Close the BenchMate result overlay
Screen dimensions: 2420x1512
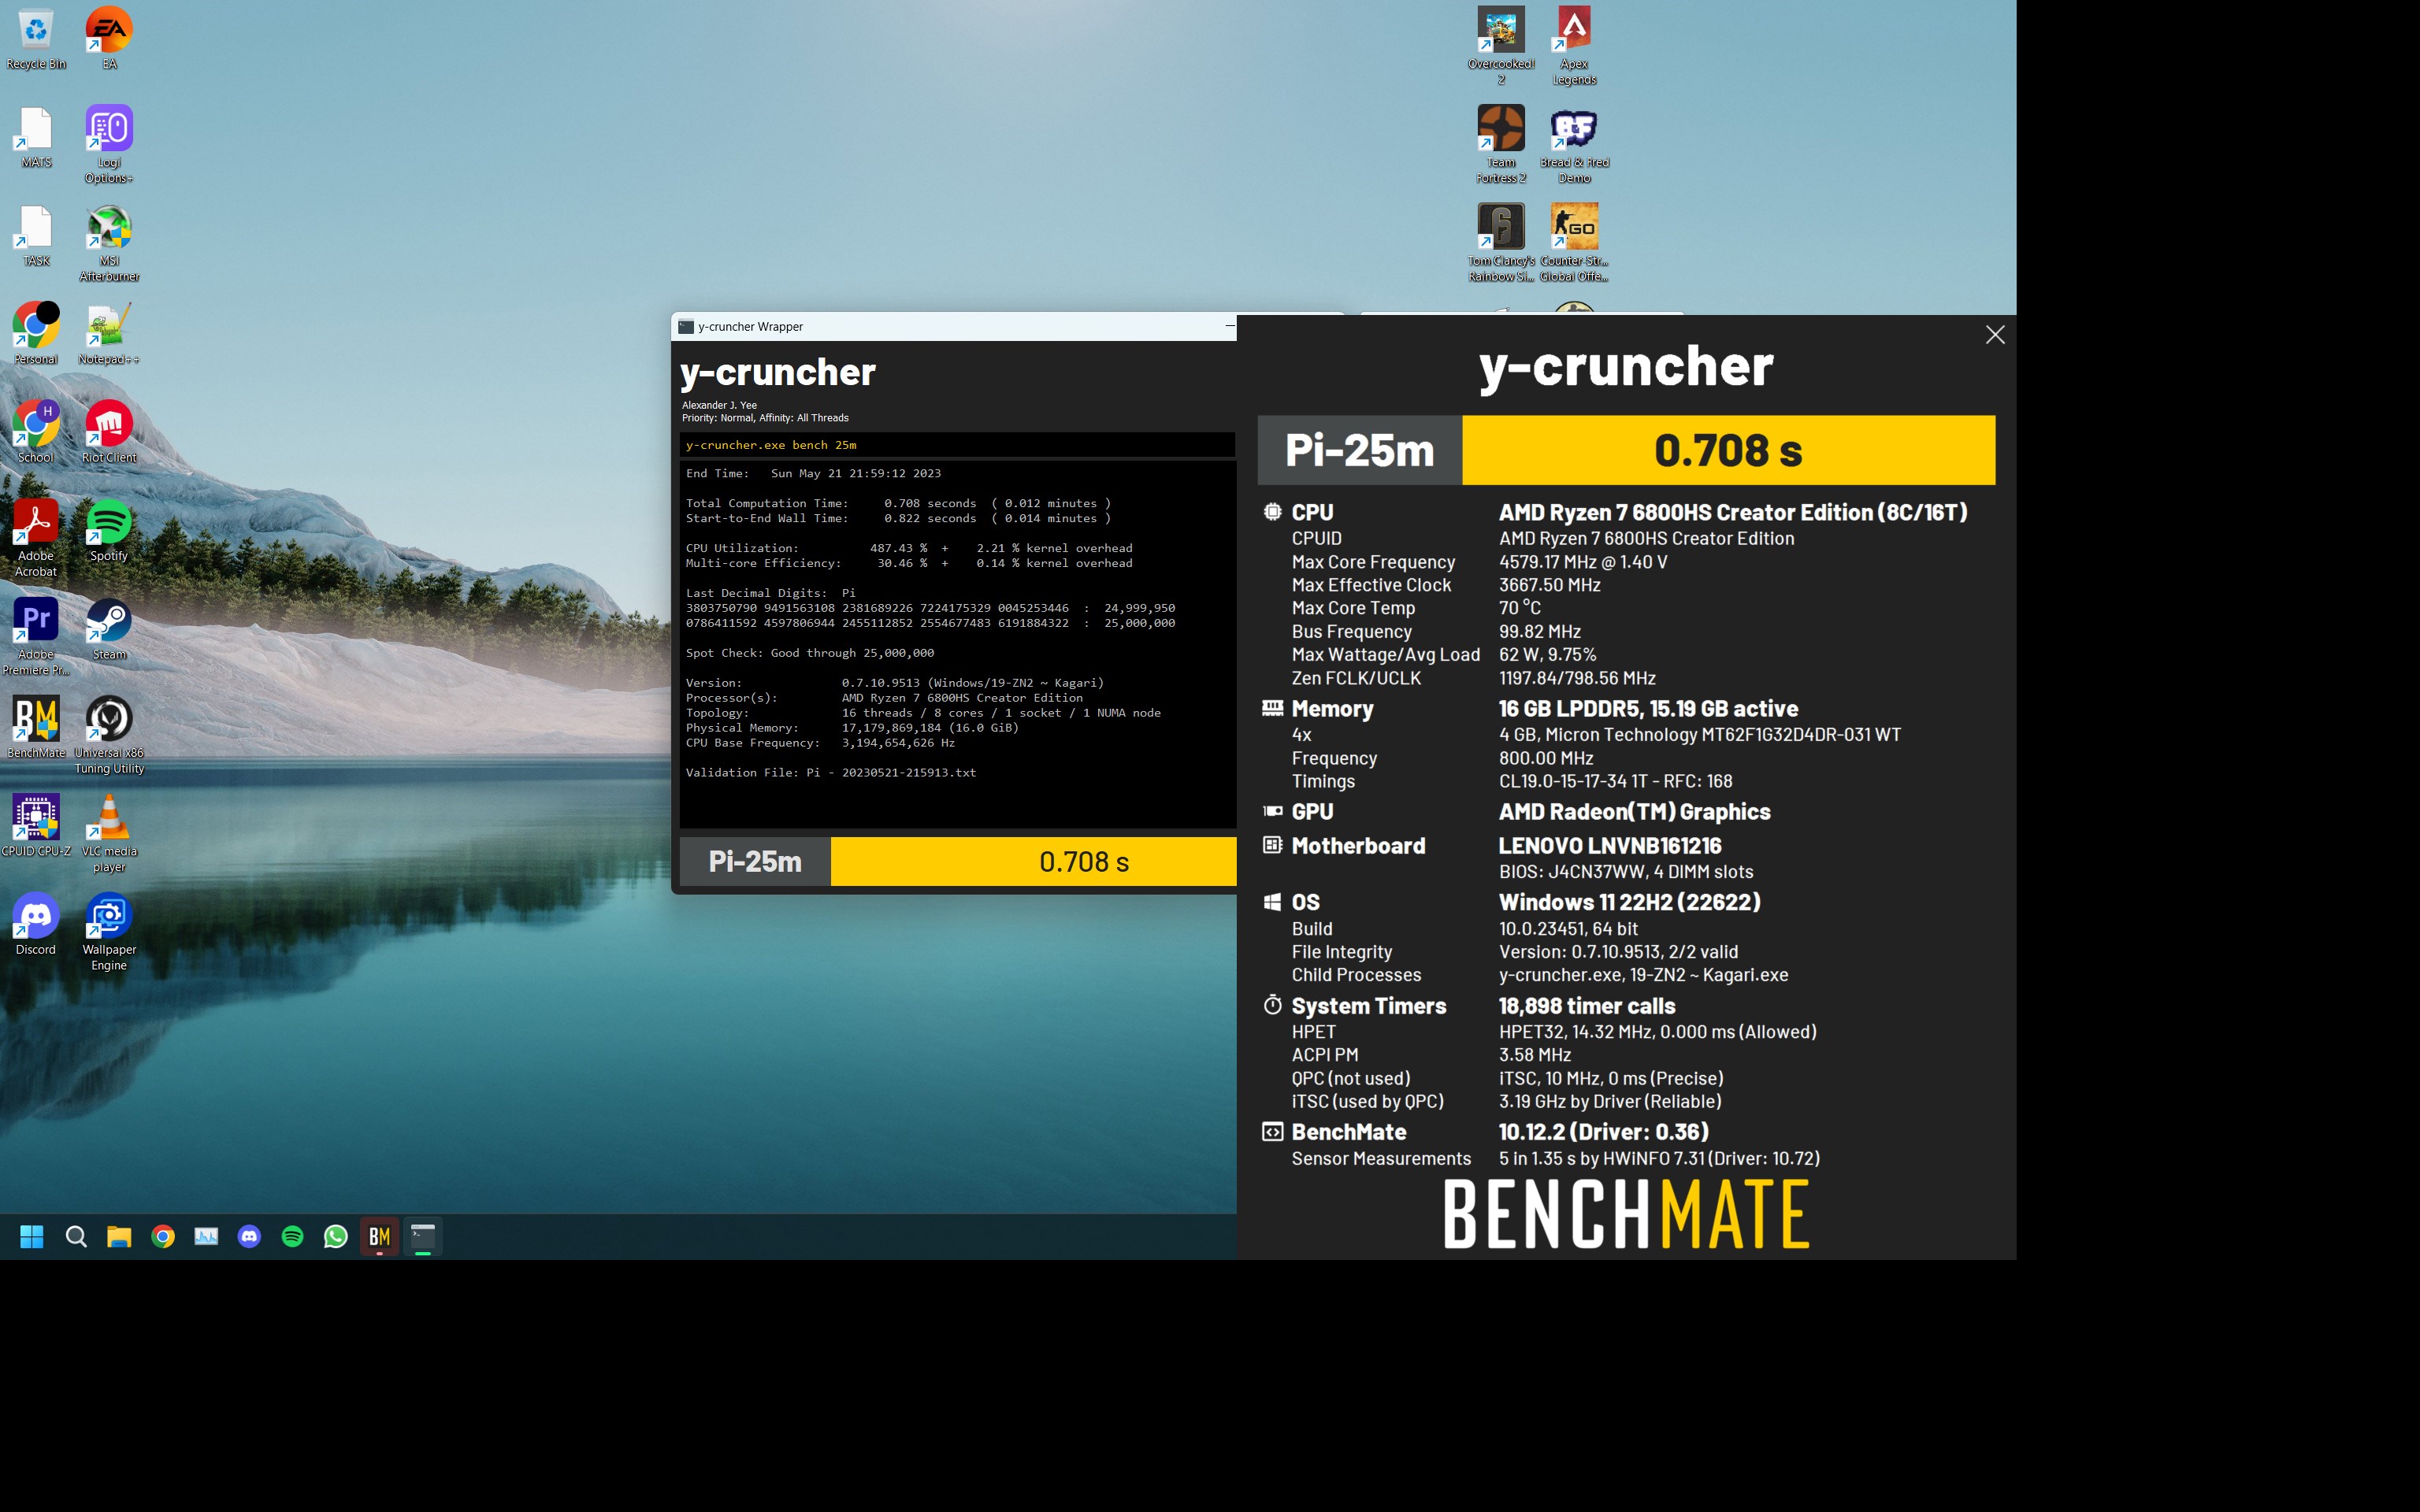tap(1995, 335)
